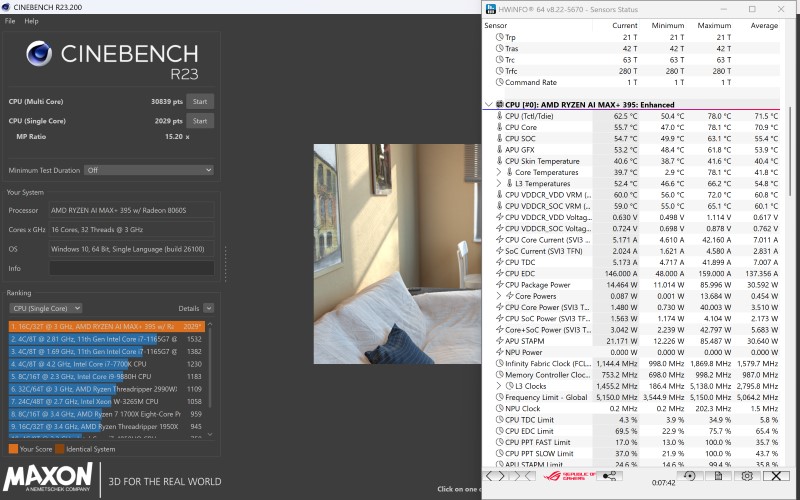Collapse the CPU [#0] AMD RYZEN AI MAX+ group
Viewport: 800px width, 500px height.
click(x=489, y=105)
